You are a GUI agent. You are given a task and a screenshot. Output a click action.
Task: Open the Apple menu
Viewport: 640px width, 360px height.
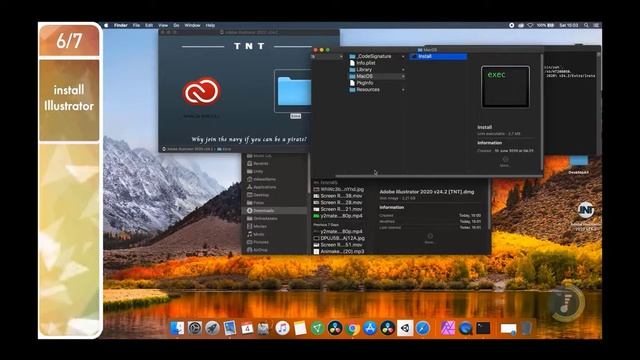coord(107,25)
